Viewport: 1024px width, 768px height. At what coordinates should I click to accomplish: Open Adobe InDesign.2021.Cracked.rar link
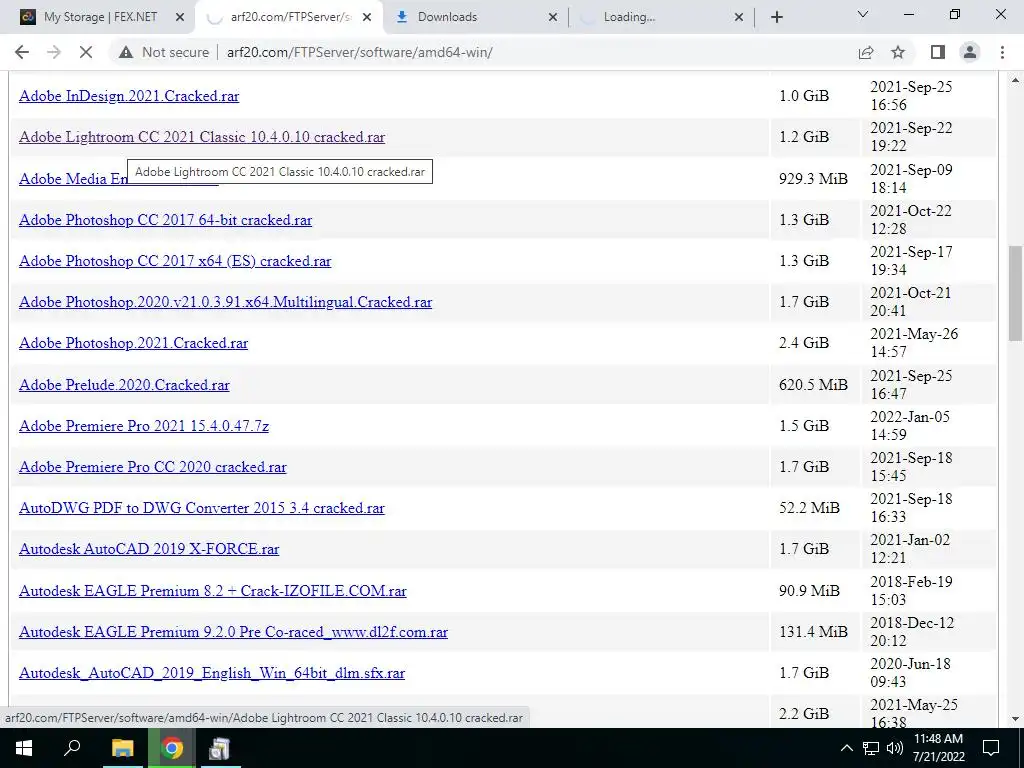[129, 96]
